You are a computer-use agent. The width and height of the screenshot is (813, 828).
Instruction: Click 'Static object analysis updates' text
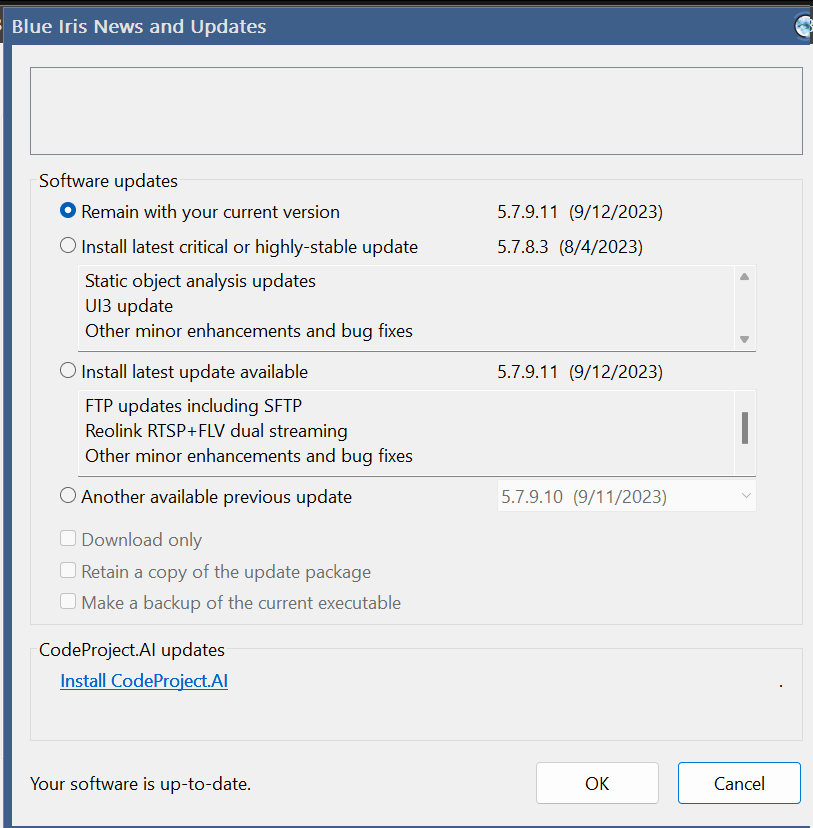[x=200, y=281]
